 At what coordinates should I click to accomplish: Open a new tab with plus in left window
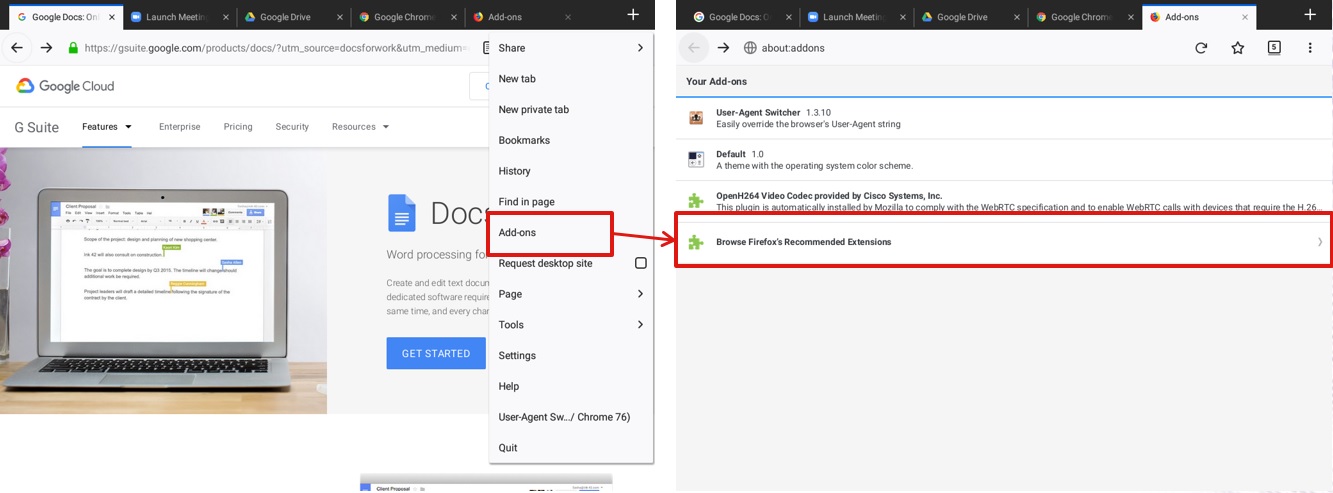[x=633, y=14]
